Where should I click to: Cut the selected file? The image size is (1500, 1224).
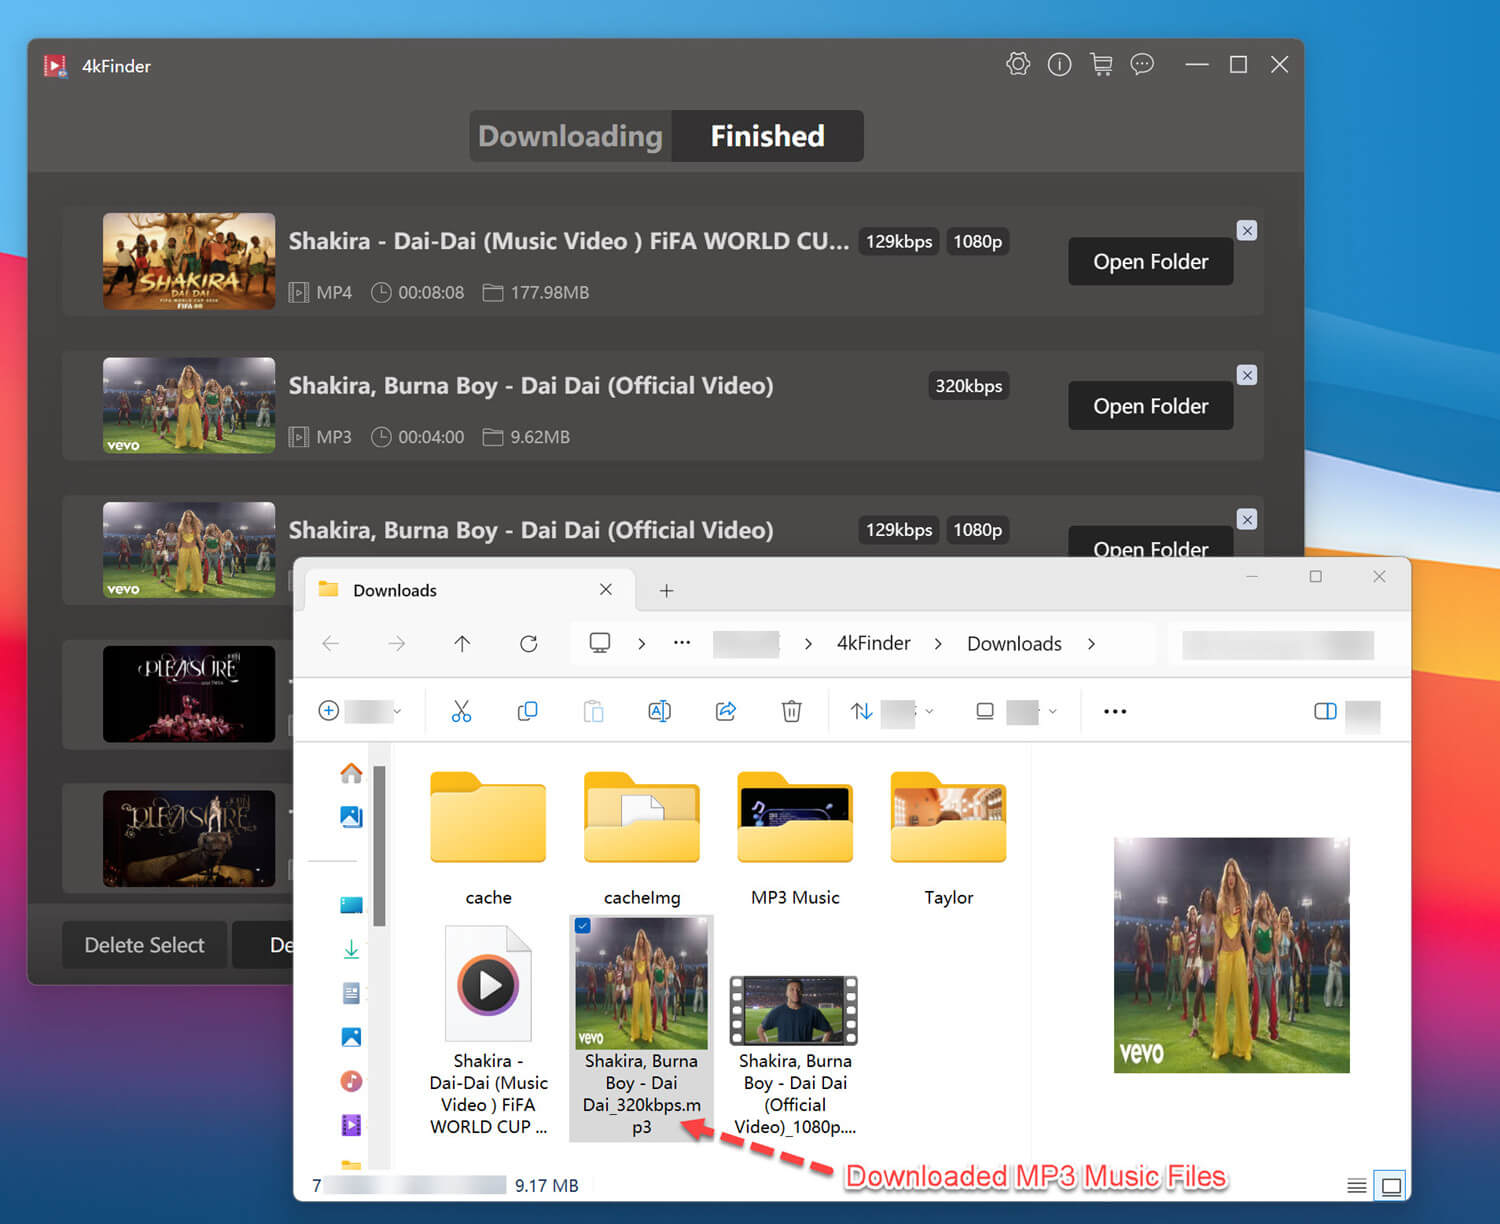(461, 711)
